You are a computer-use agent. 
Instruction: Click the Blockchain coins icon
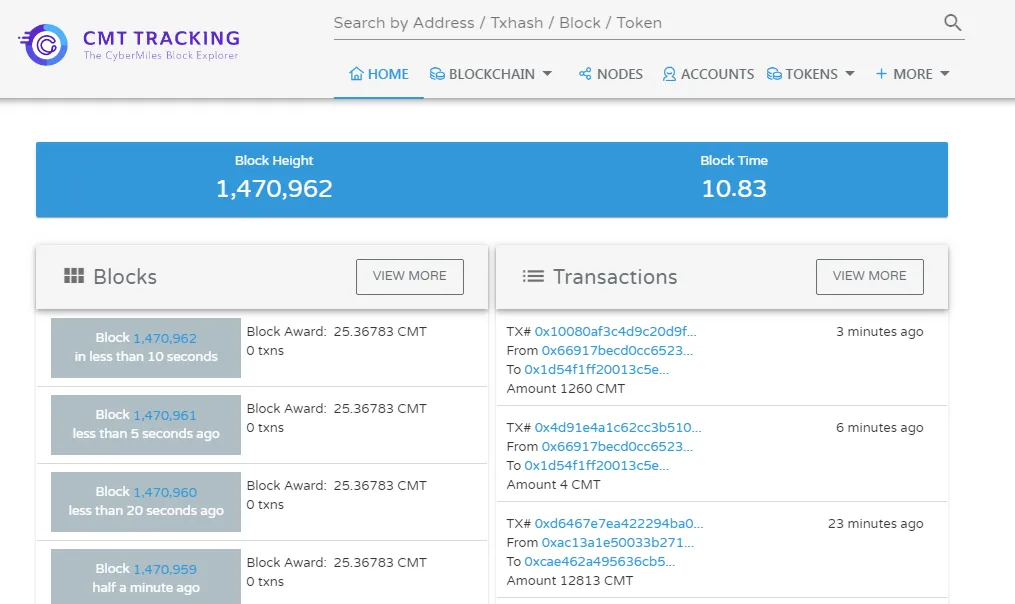click(x=437, y=74)
